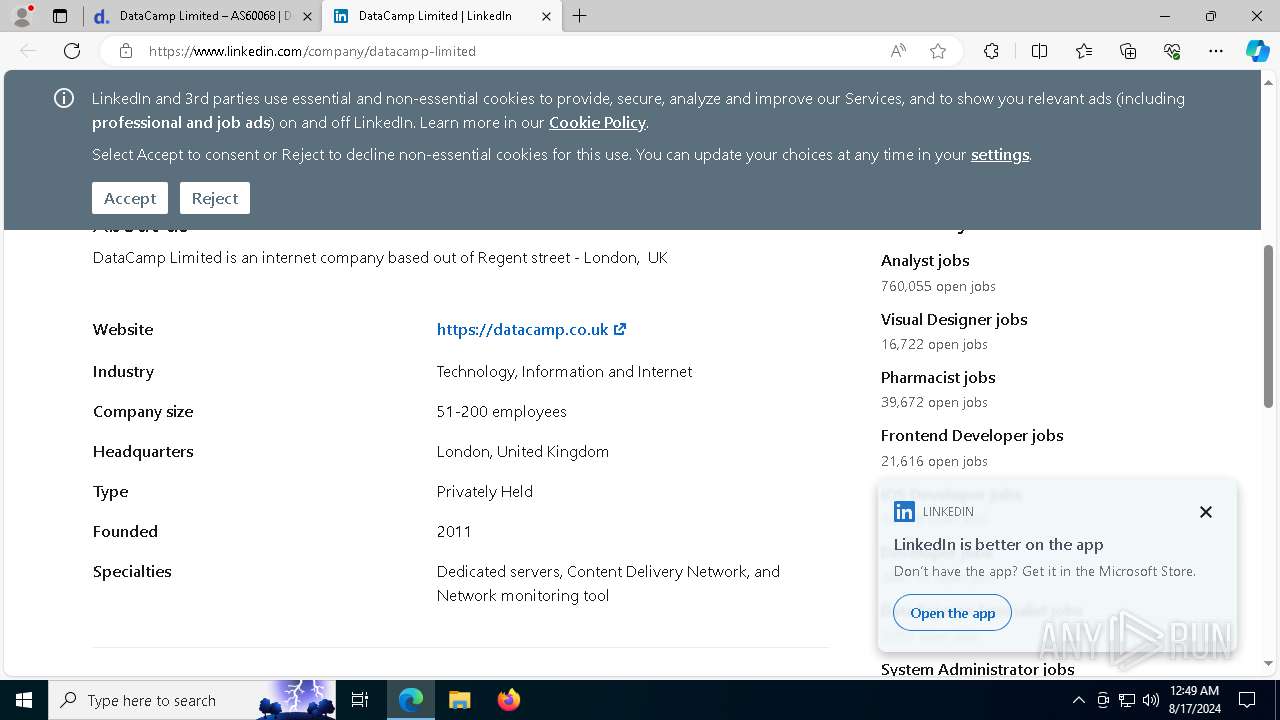Image resolution: width=1280 pixels, height=720 pixels.
Task: Add page to favorites star icon
Action: pos(938,51)
